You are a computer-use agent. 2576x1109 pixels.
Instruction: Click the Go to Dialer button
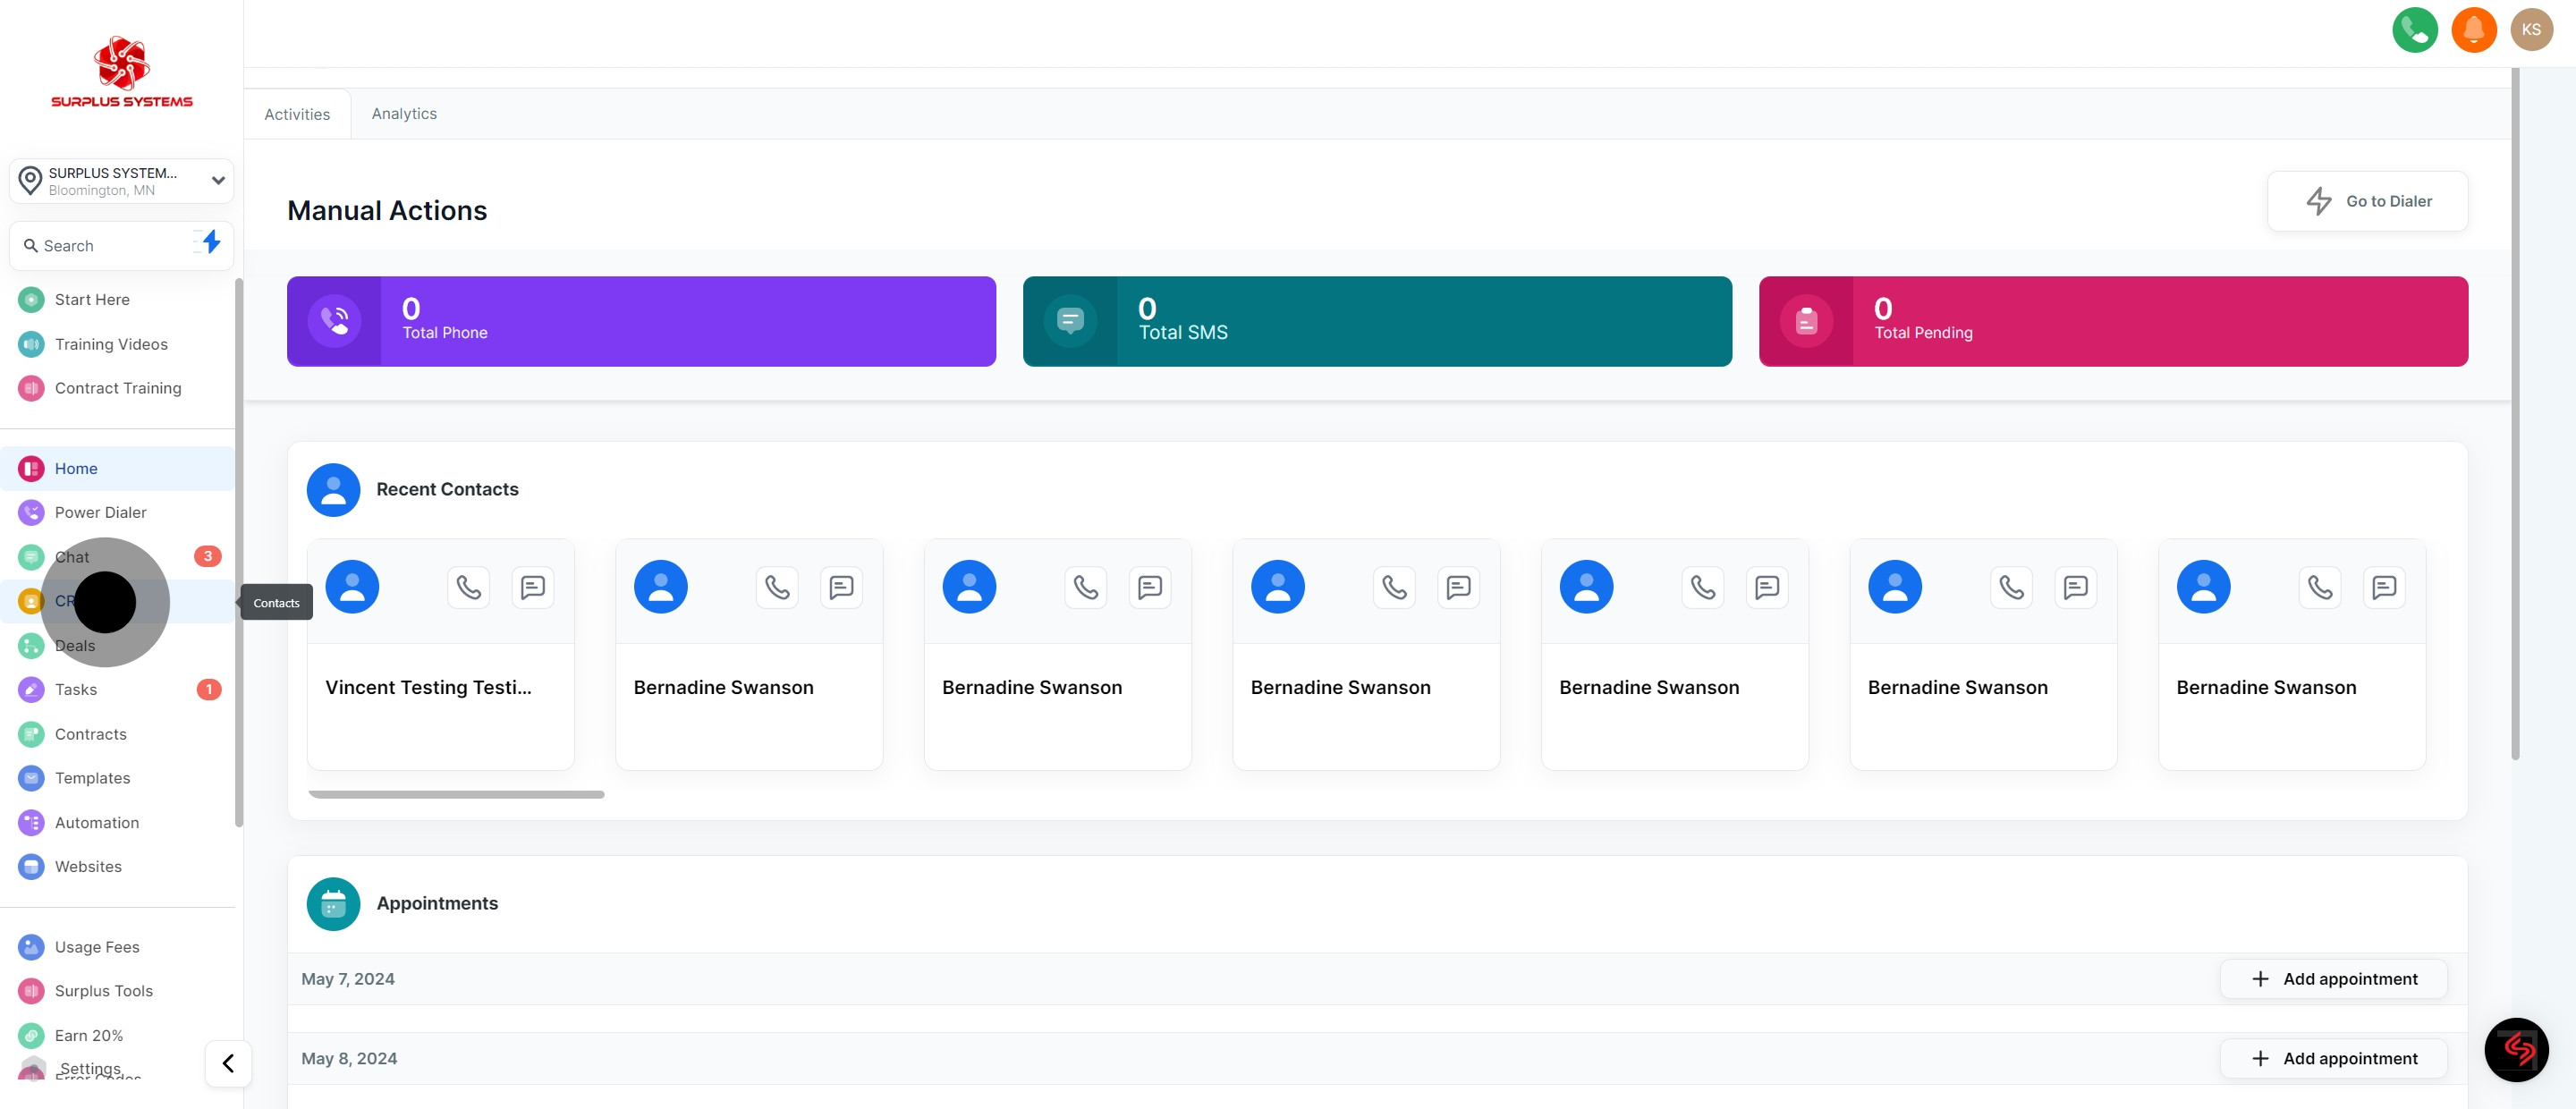[2367, 201]
